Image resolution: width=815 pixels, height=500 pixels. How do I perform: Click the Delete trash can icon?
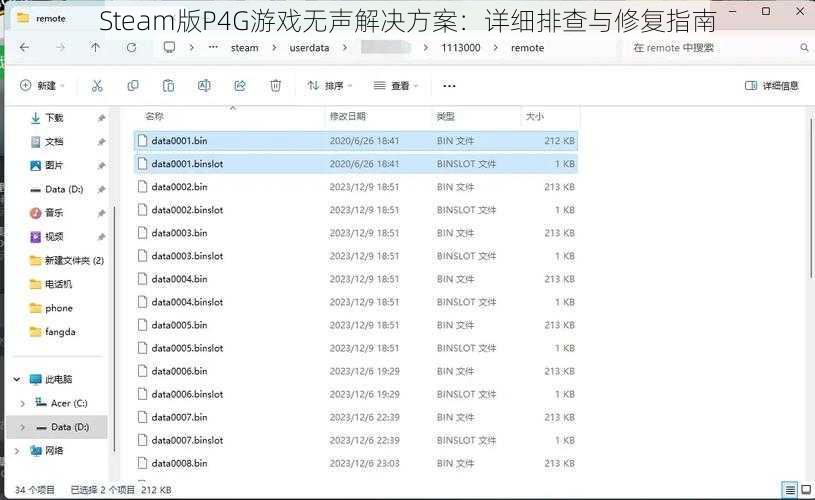click(275, 86)
